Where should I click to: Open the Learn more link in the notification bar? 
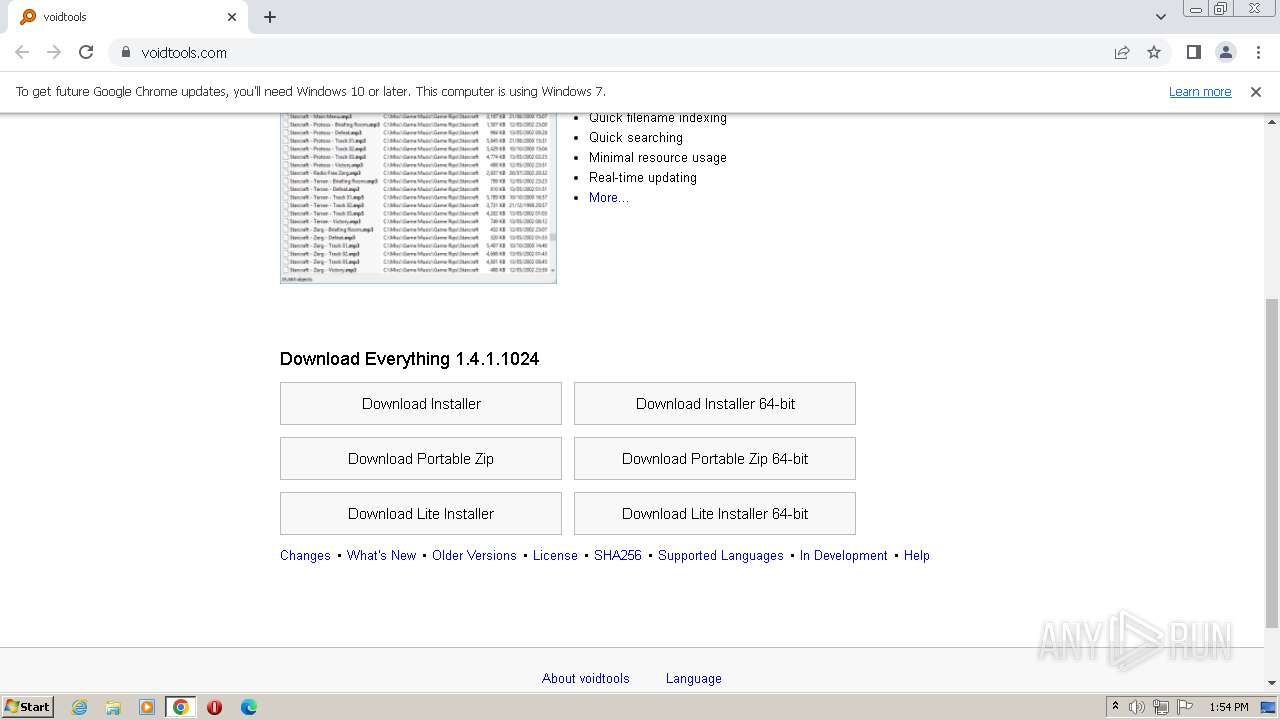pos(1200,91)
